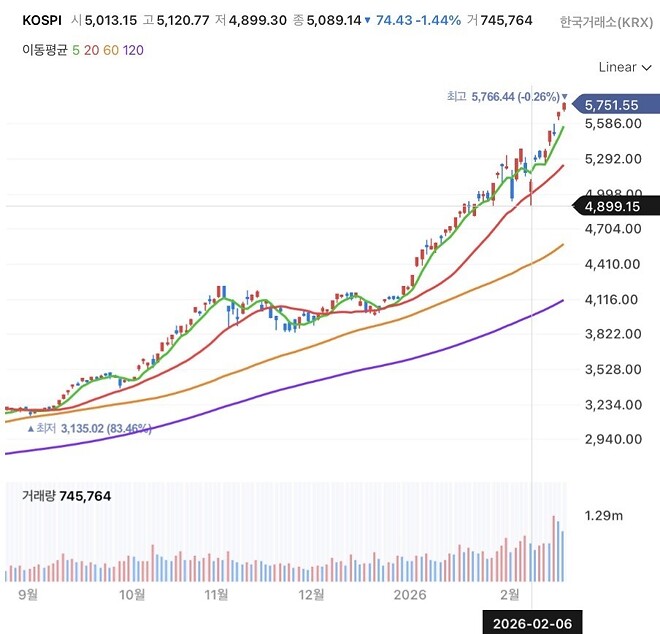Click the 최고 5,766.44 high marker
660x634 pixels.
tap(506, 96)
